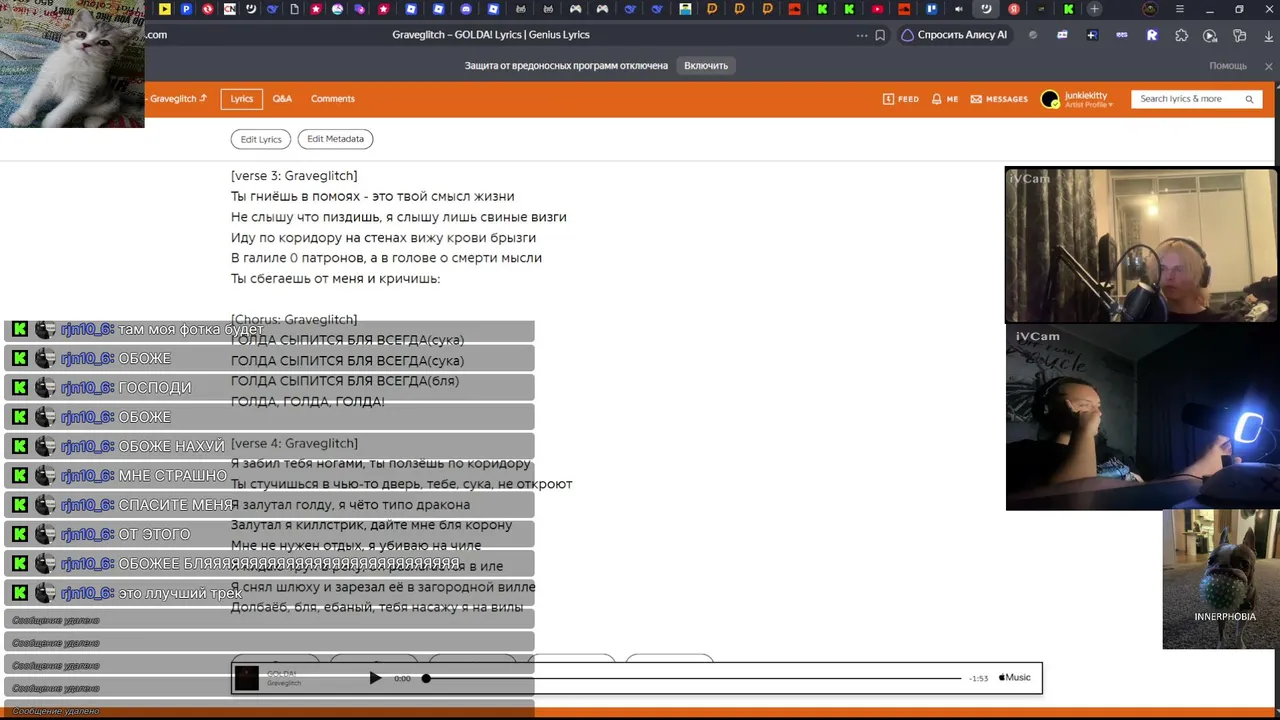This screenshot has height=720, width=1280.
Task: Dismiss the malware protection notification bar
Action: [x=1268, y=66]
